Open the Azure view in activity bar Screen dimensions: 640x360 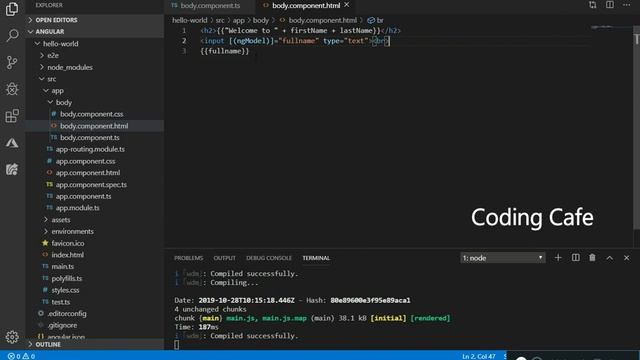point(12,143)
